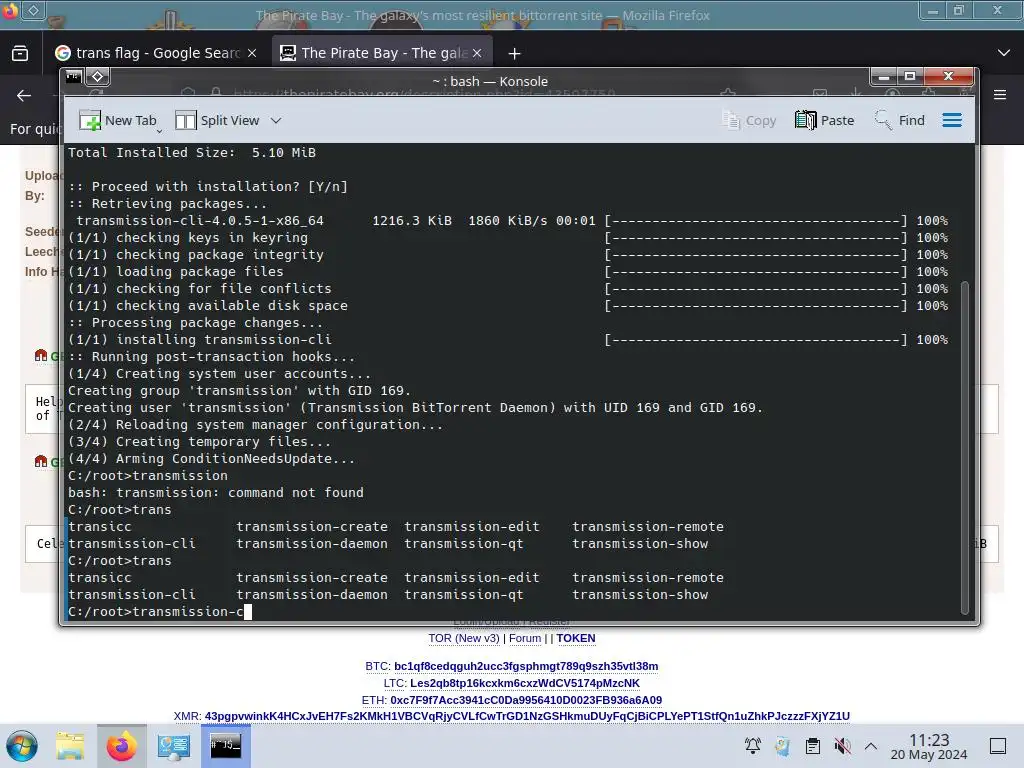Open a New Tab in Konsole
The image size is (1024, 768).
118,120
